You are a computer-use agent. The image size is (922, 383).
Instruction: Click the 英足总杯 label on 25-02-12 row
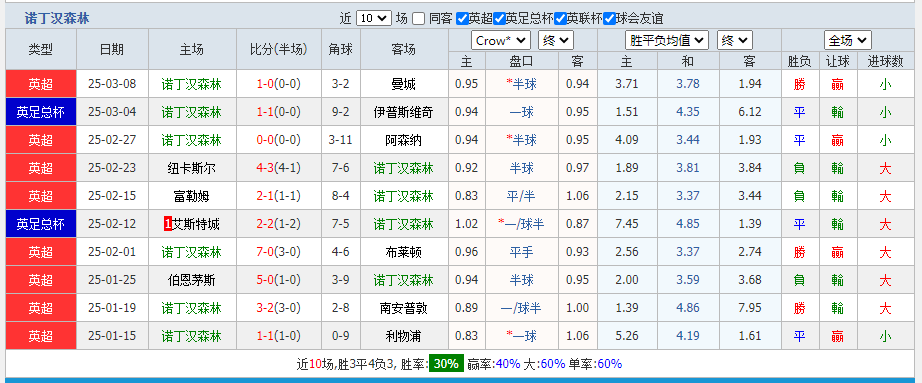click(41, 224)
